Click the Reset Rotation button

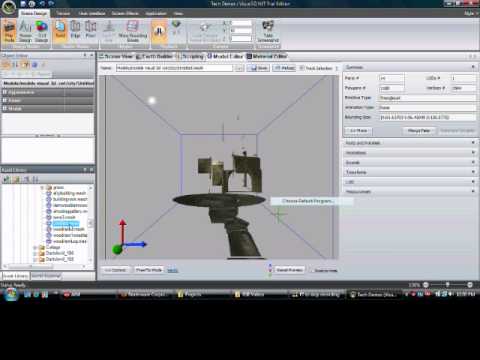point(289,270)
